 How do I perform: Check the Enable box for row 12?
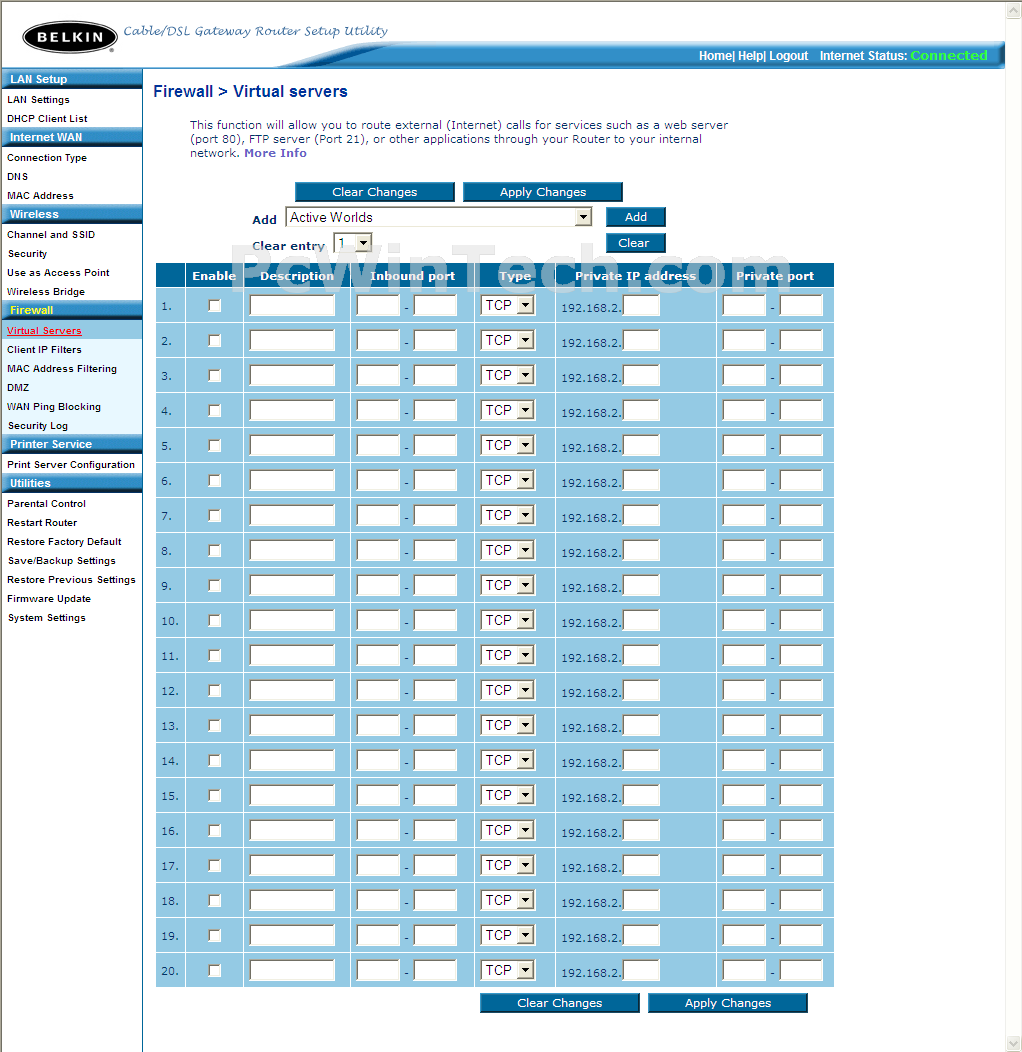coord(215,690)
